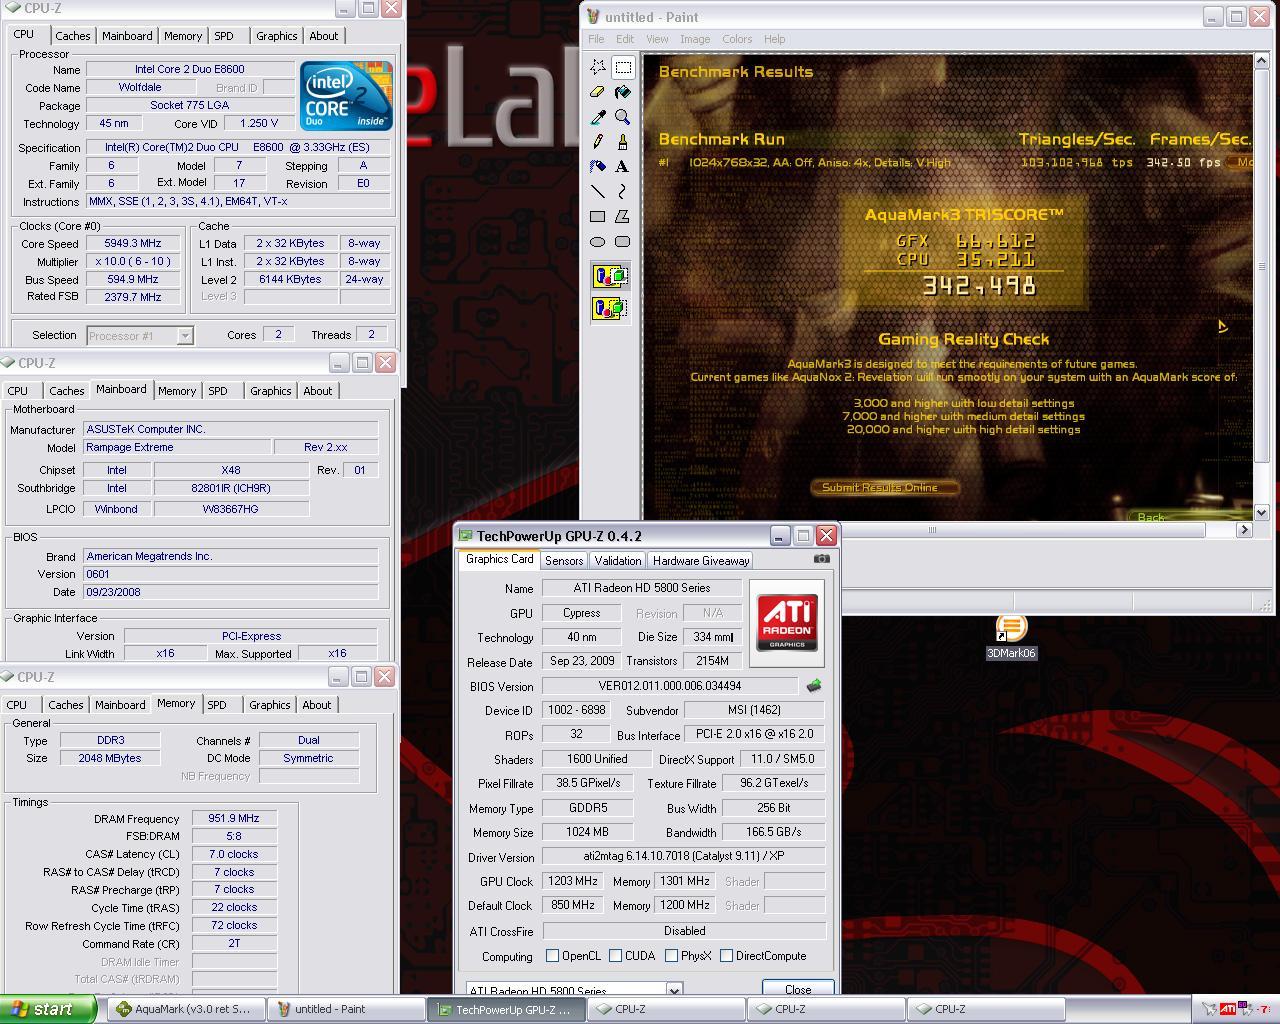Click the Paint horizontal scrollbar thumb
Screen dimensions: 1280x1024
point(931,530)
